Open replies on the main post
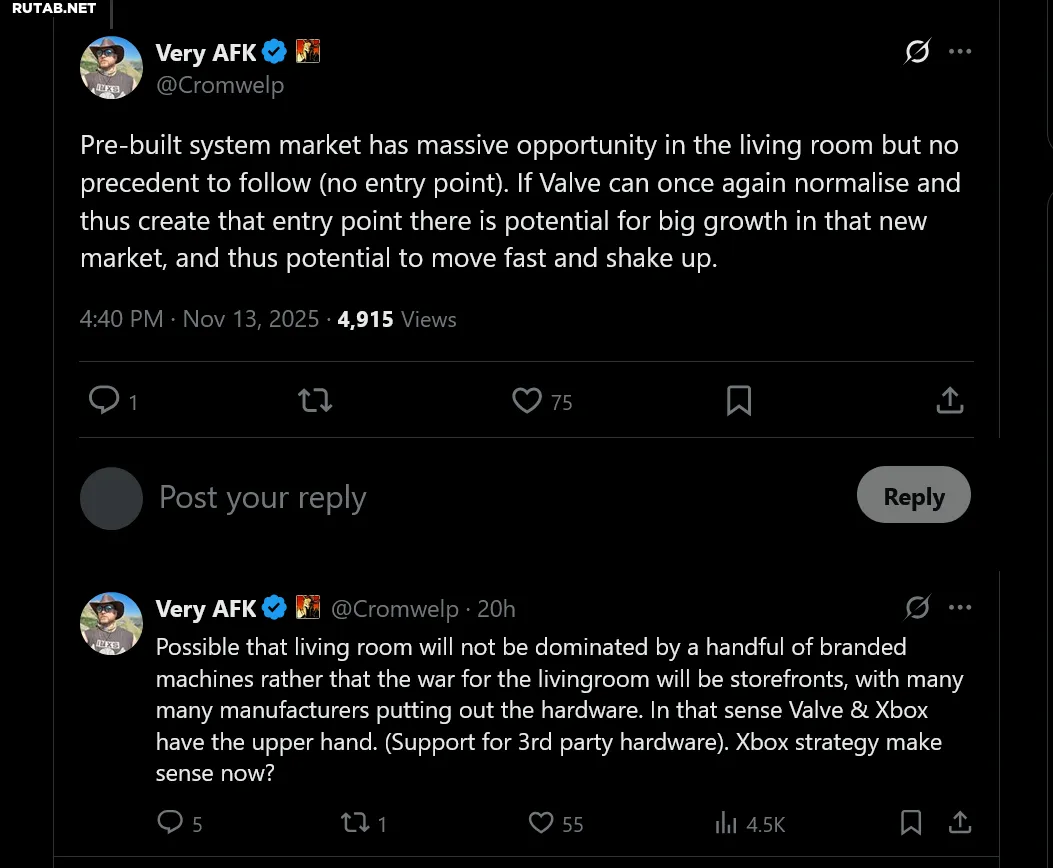1053x868 pixels. pos(104,401)
